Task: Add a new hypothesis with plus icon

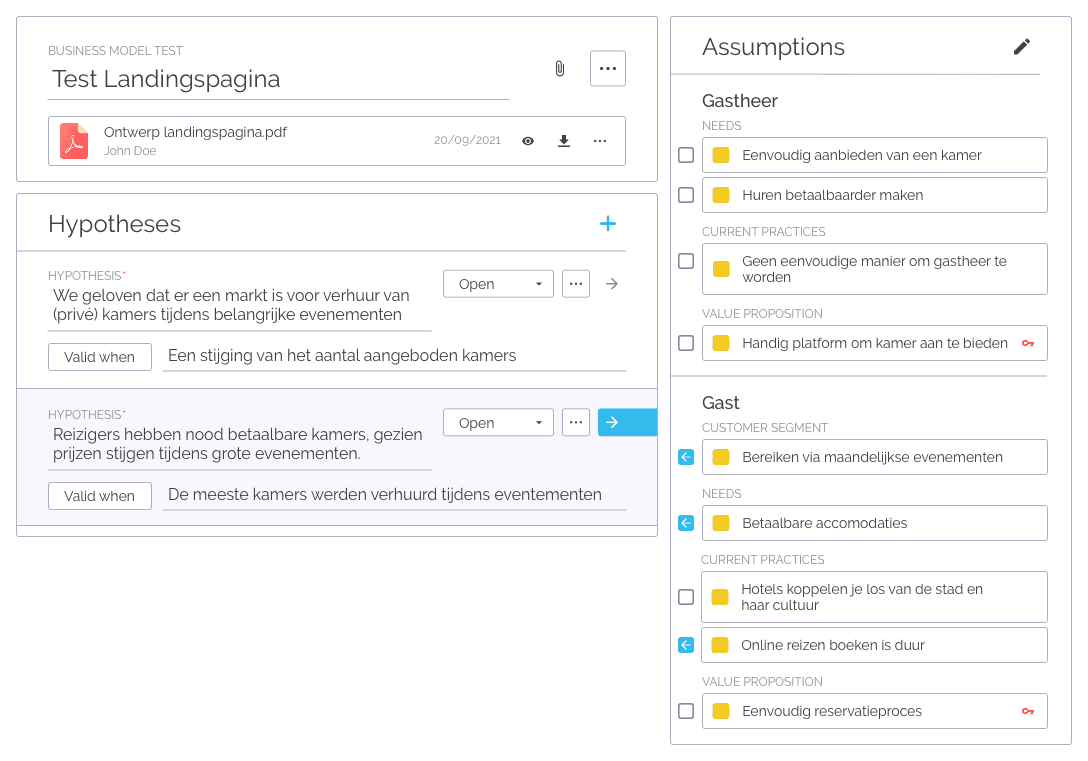Action: coord(608,223)
